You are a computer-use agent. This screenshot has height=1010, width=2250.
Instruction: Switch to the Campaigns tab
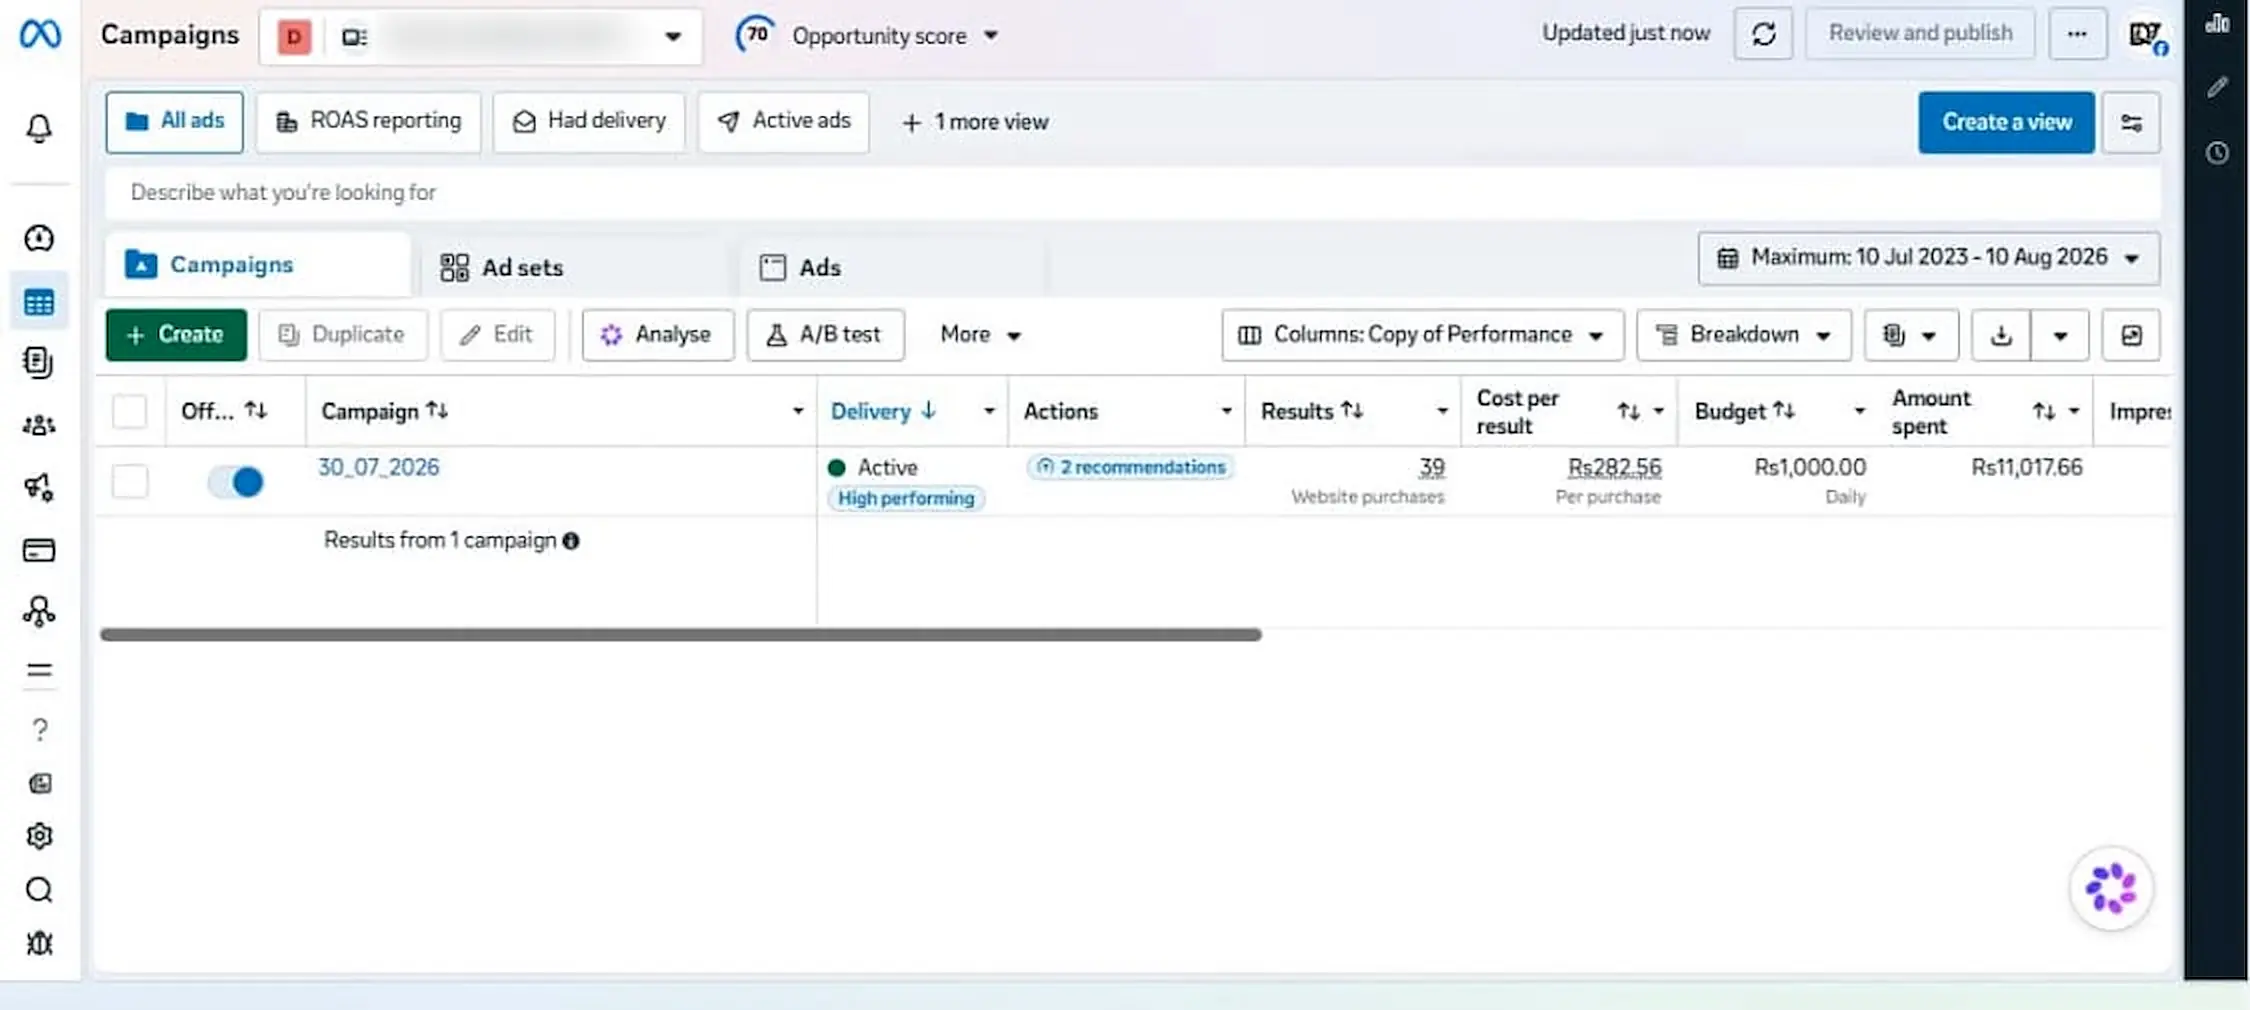(x=258, y=265)
